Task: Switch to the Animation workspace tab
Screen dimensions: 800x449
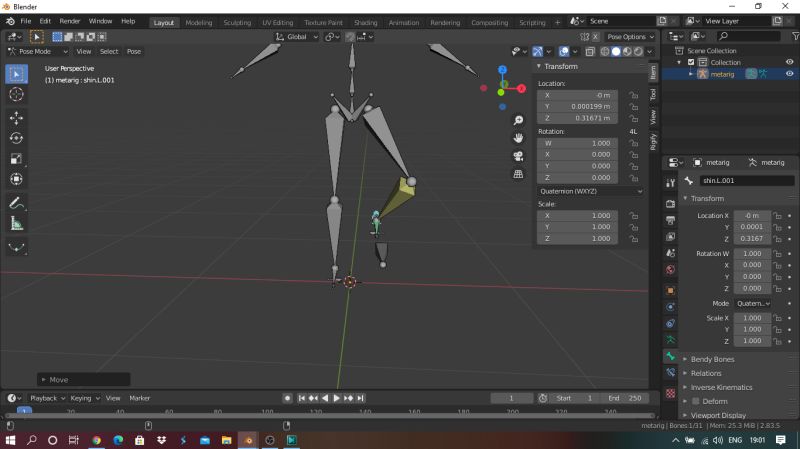Action: 404,22
